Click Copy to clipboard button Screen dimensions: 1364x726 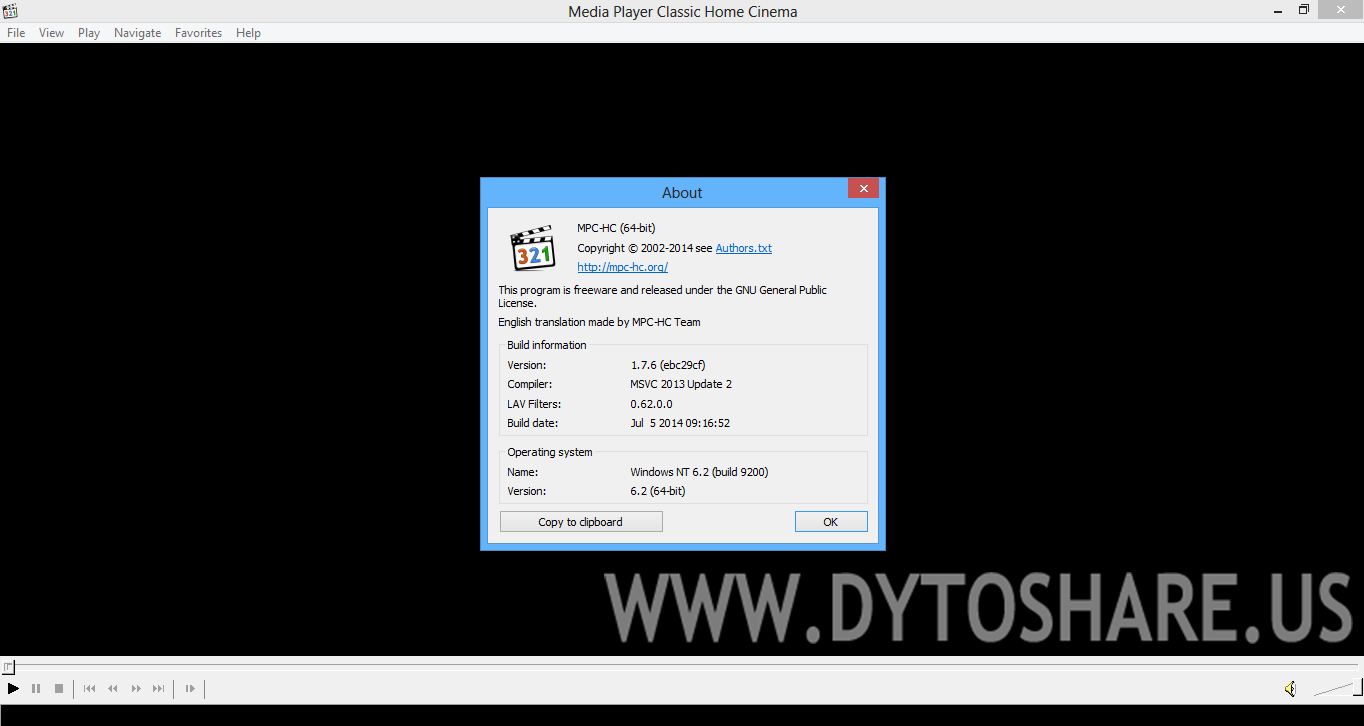[x=581, y=522]
